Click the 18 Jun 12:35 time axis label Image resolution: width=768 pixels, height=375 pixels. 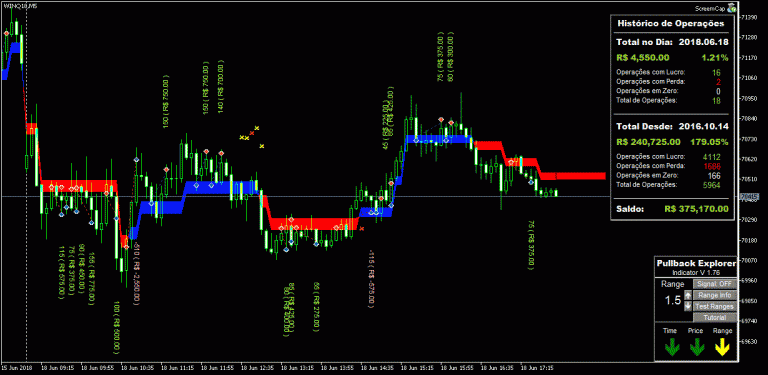pyautogui.click(x=259, y=366)
